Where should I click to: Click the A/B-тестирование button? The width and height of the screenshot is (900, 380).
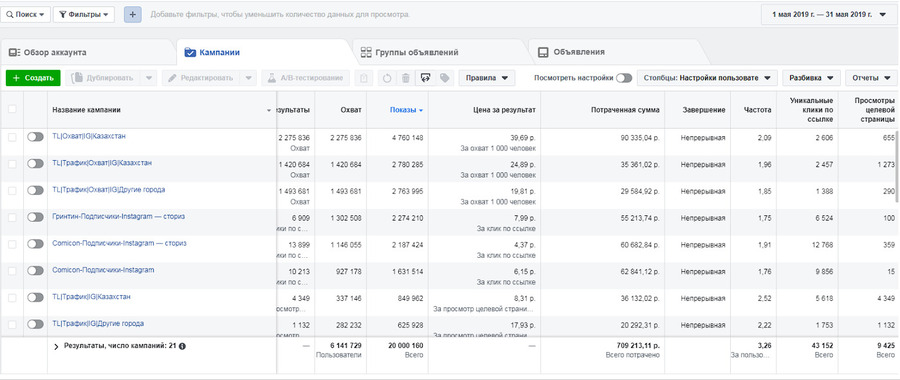(305, 78)
